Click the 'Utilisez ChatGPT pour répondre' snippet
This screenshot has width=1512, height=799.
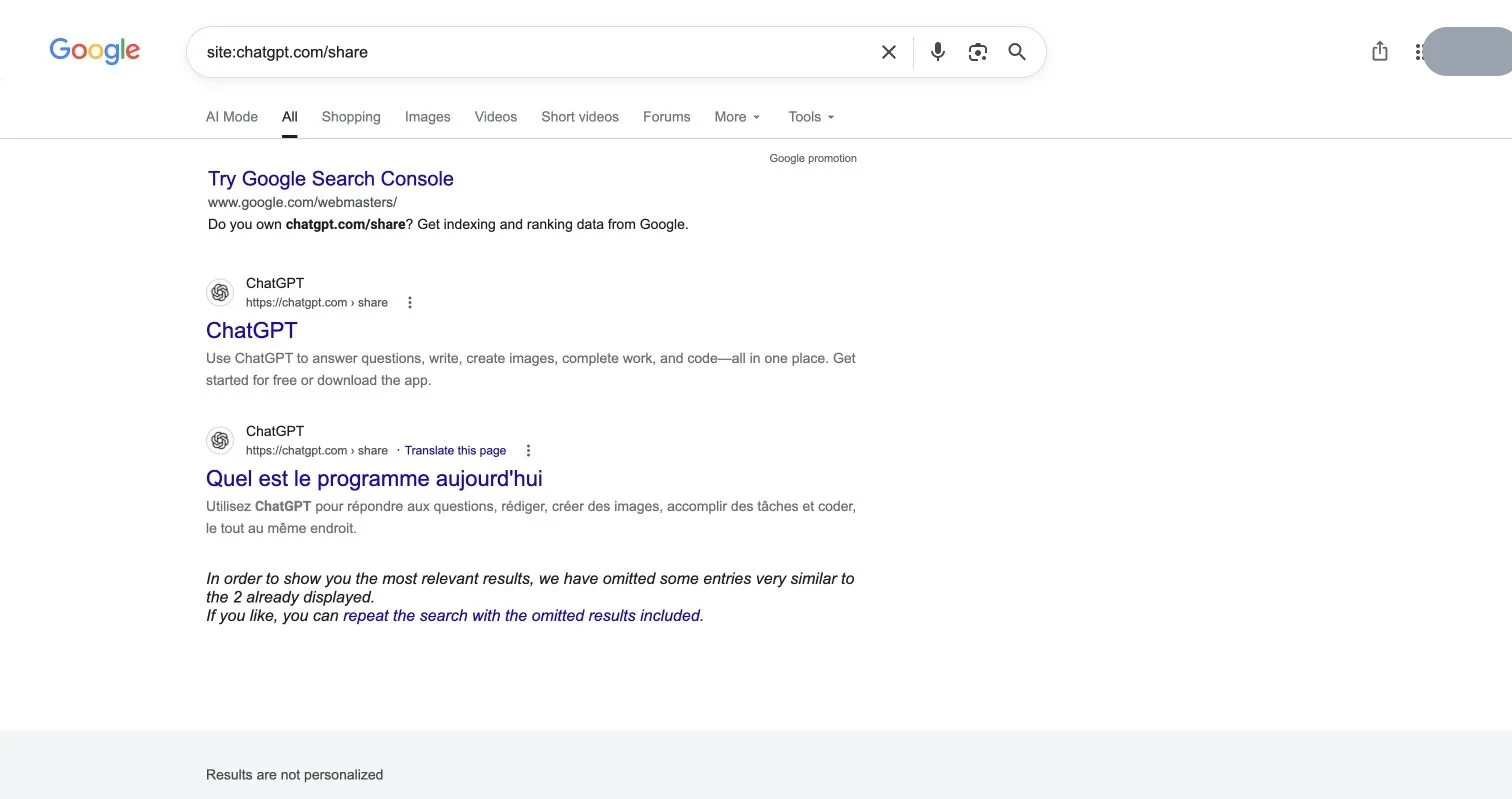coord(531,517)
